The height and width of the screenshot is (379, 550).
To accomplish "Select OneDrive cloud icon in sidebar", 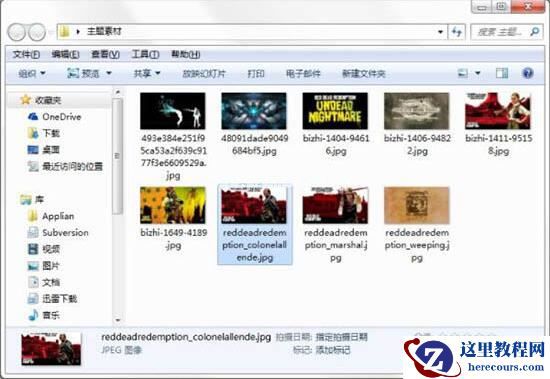I will click(33, 116).
